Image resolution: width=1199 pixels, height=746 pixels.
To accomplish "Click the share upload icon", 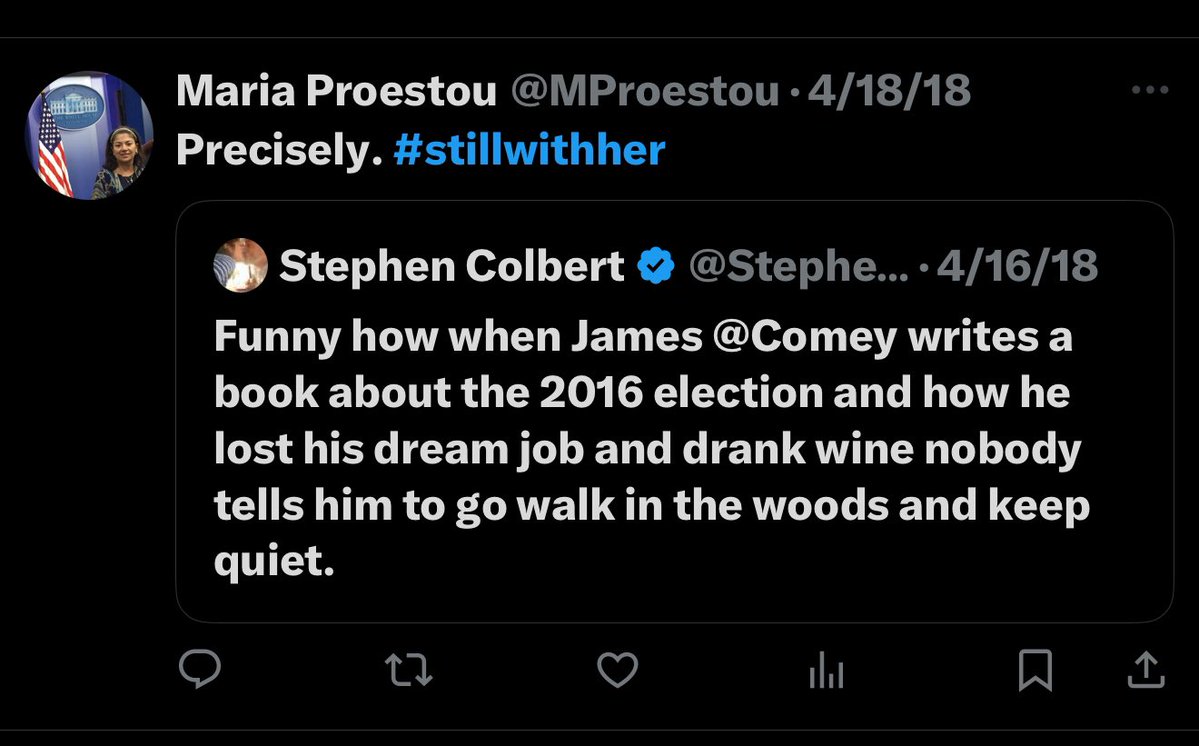I will click(1146, 670).
